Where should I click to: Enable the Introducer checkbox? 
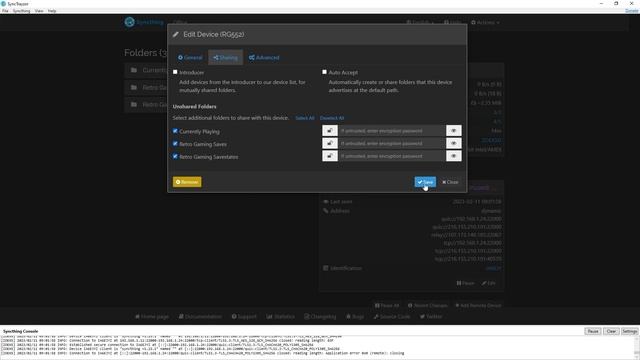tap(175, 72)
